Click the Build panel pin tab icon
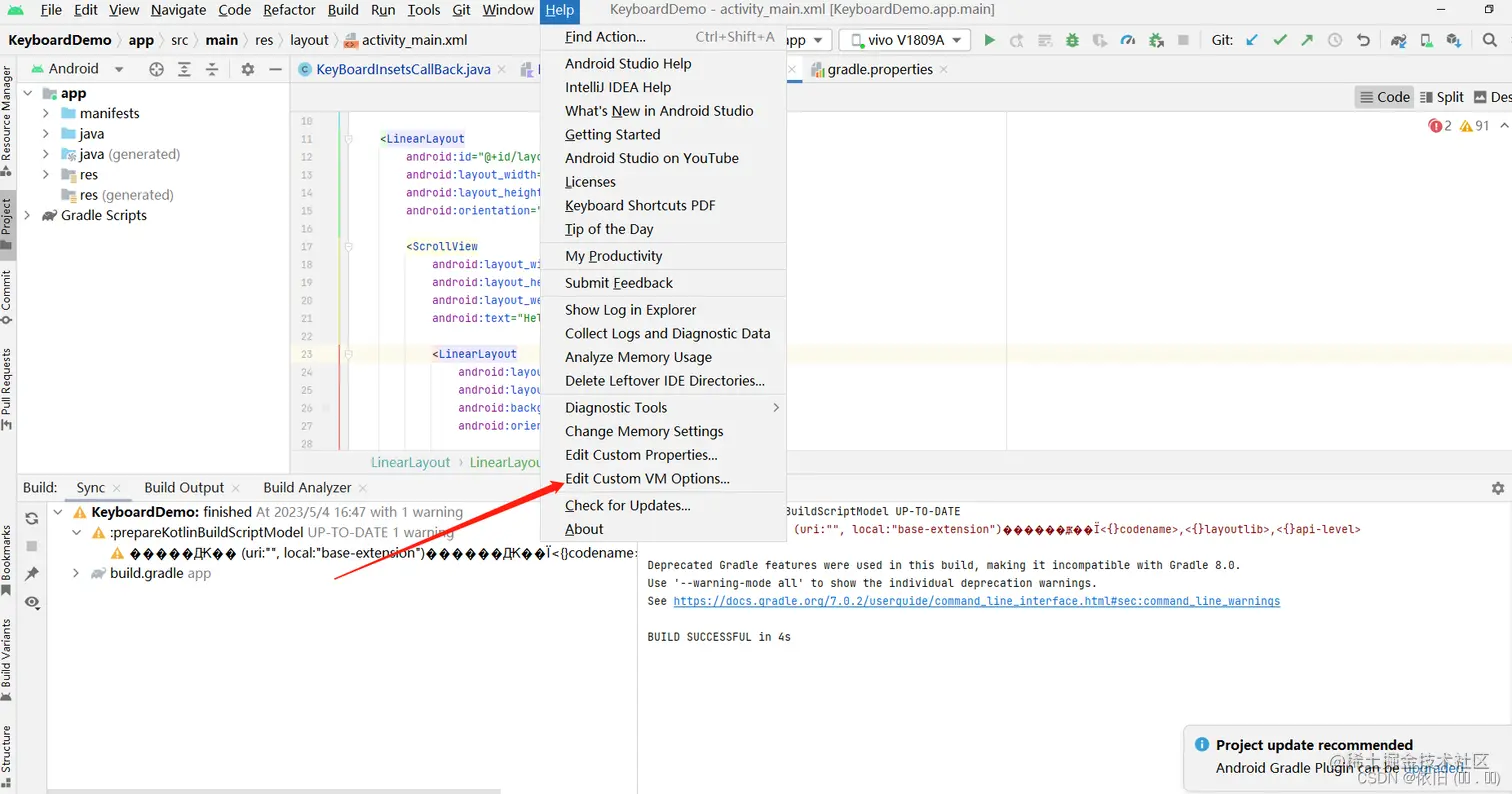The width and height of the screenshot is (1512, 794). (x=32, y=573)
